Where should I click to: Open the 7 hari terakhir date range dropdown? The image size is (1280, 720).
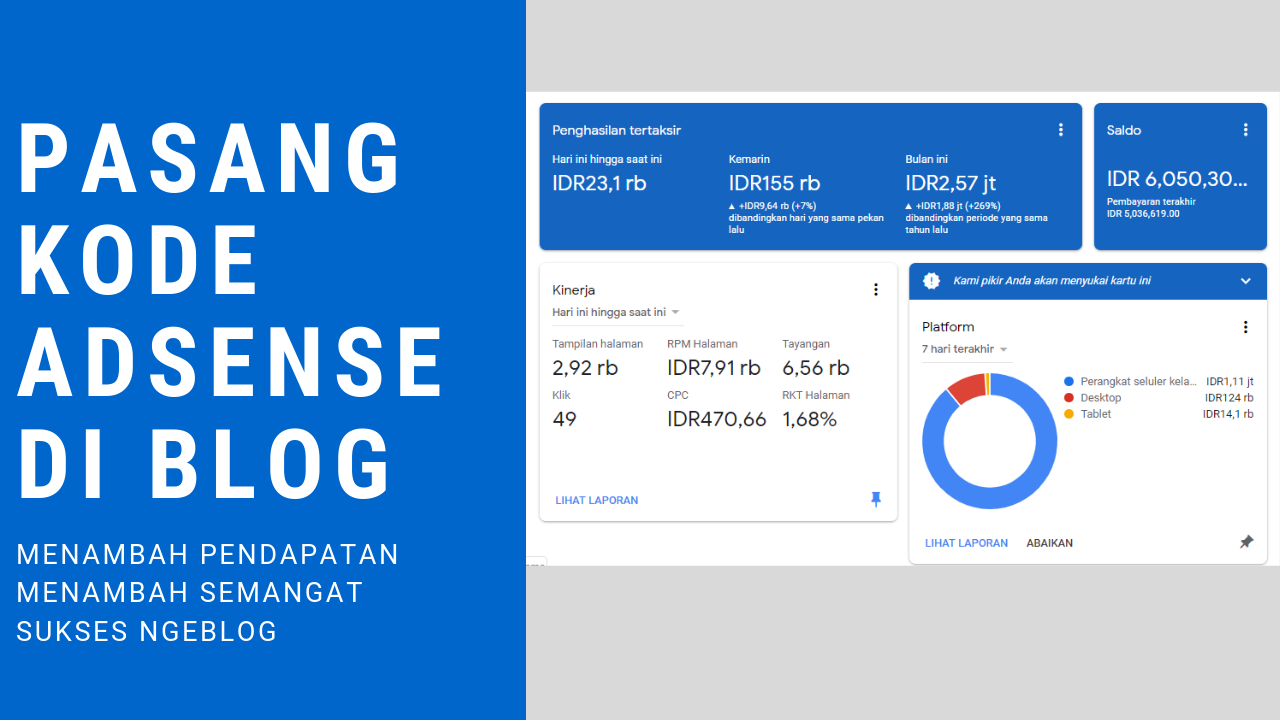[x=962, y=348]
